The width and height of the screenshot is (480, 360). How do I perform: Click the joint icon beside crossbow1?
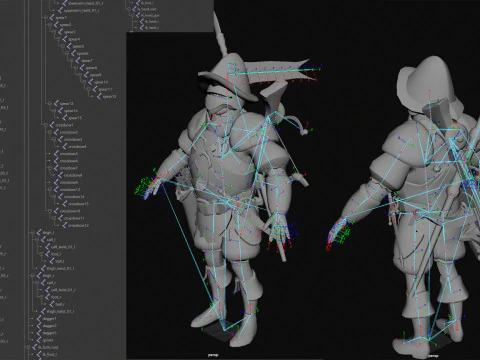coord(52,125)
